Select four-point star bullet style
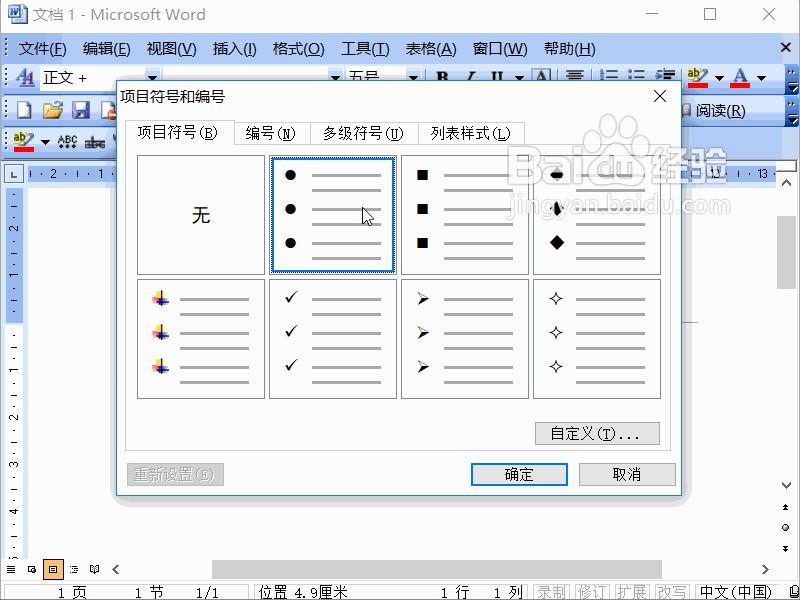 (x=597, y=339)
